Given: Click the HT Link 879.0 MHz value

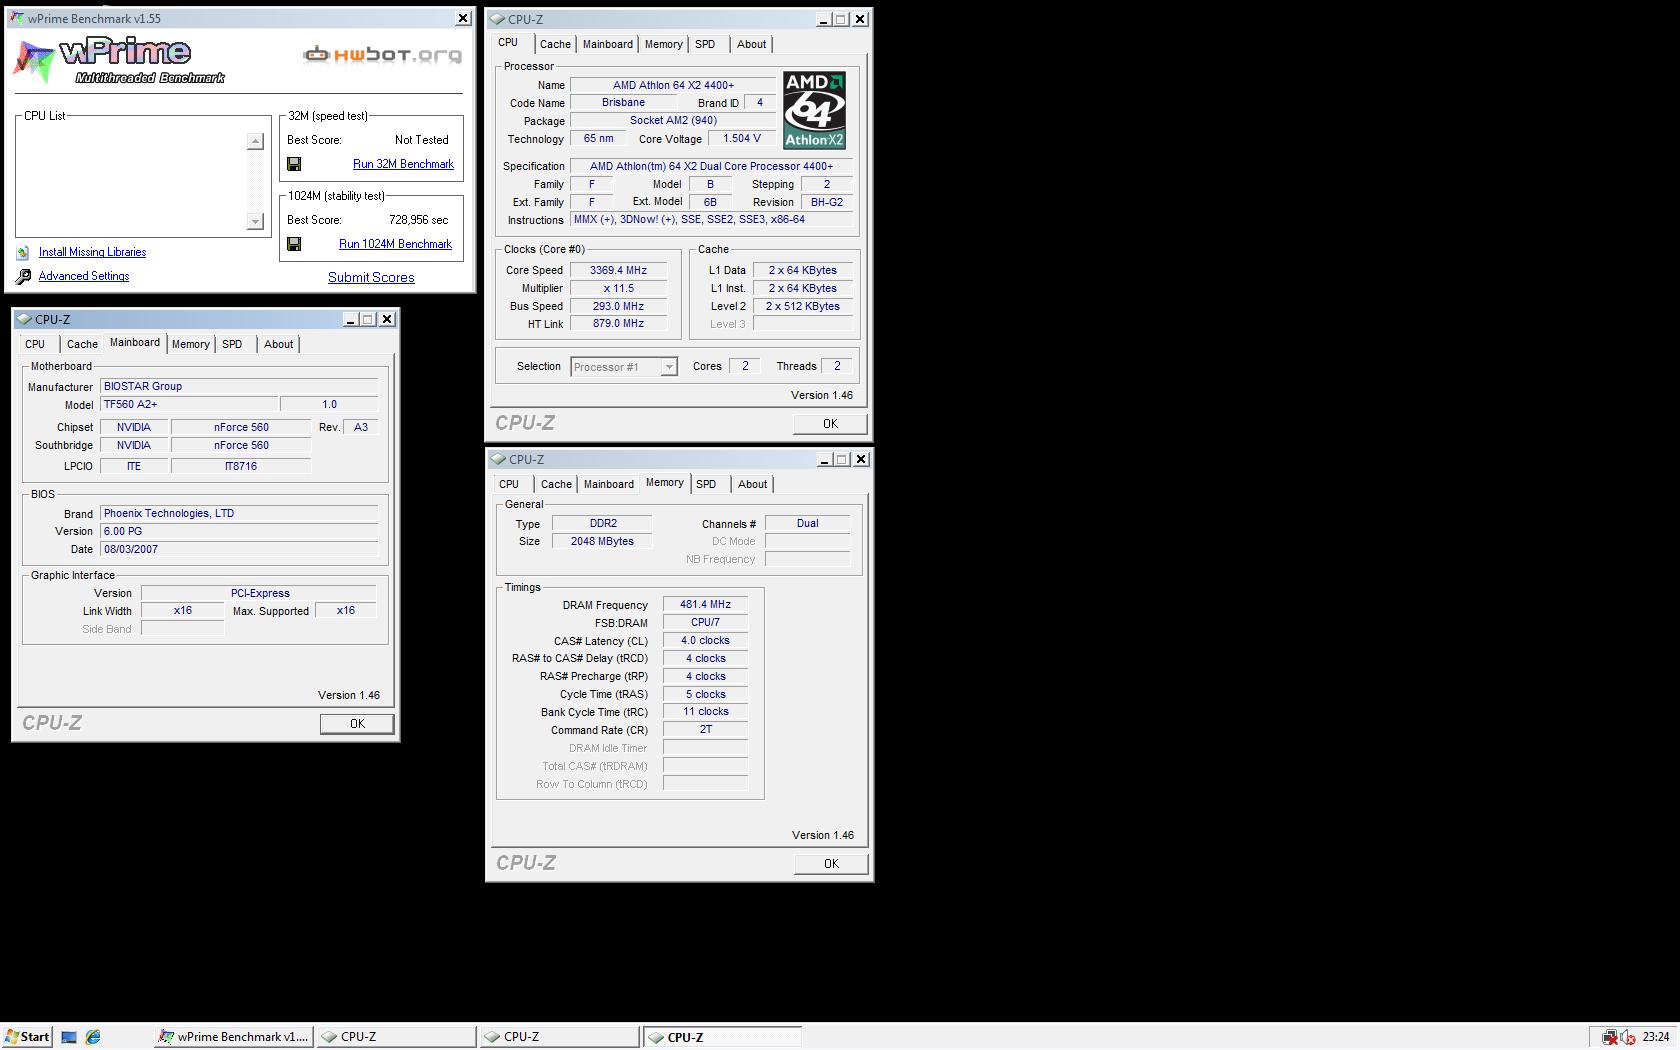Looking at the screenshot, I should pyautogui.click(x=618, y=324).
